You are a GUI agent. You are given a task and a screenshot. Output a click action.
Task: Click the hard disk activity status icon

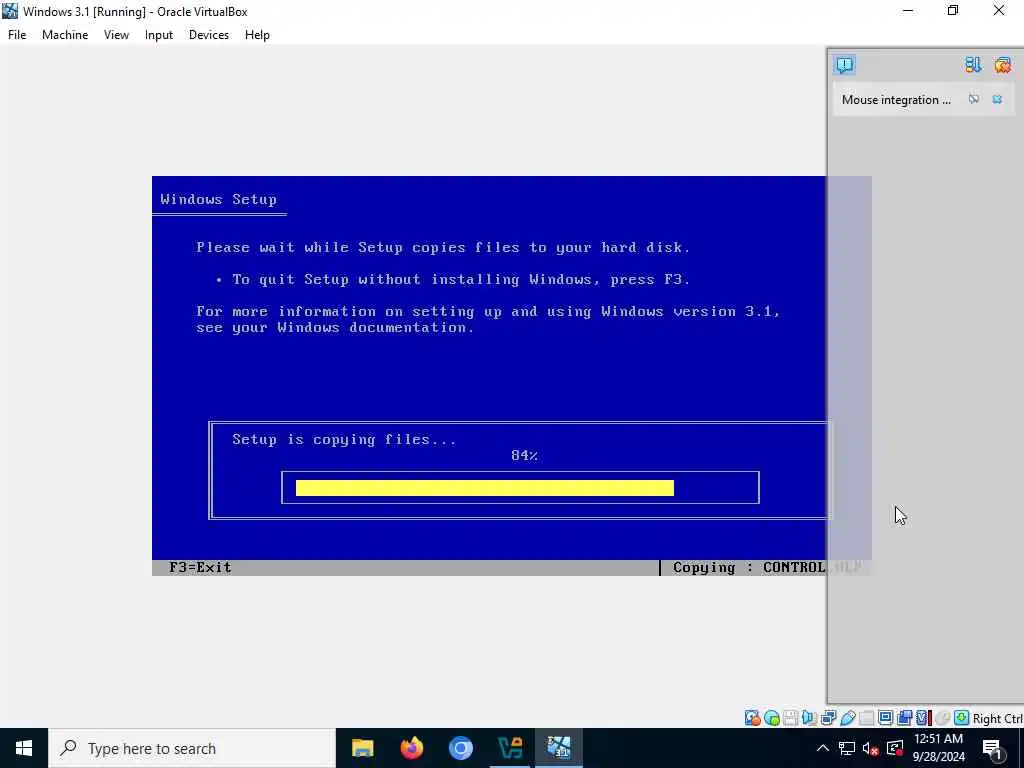click(x=752, y=718)
